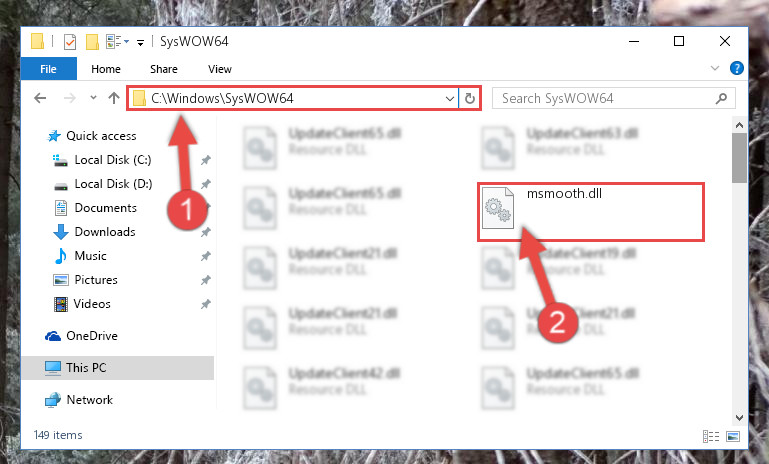Switch to large icons view layout
769x464 pixels.
[733, 436]
